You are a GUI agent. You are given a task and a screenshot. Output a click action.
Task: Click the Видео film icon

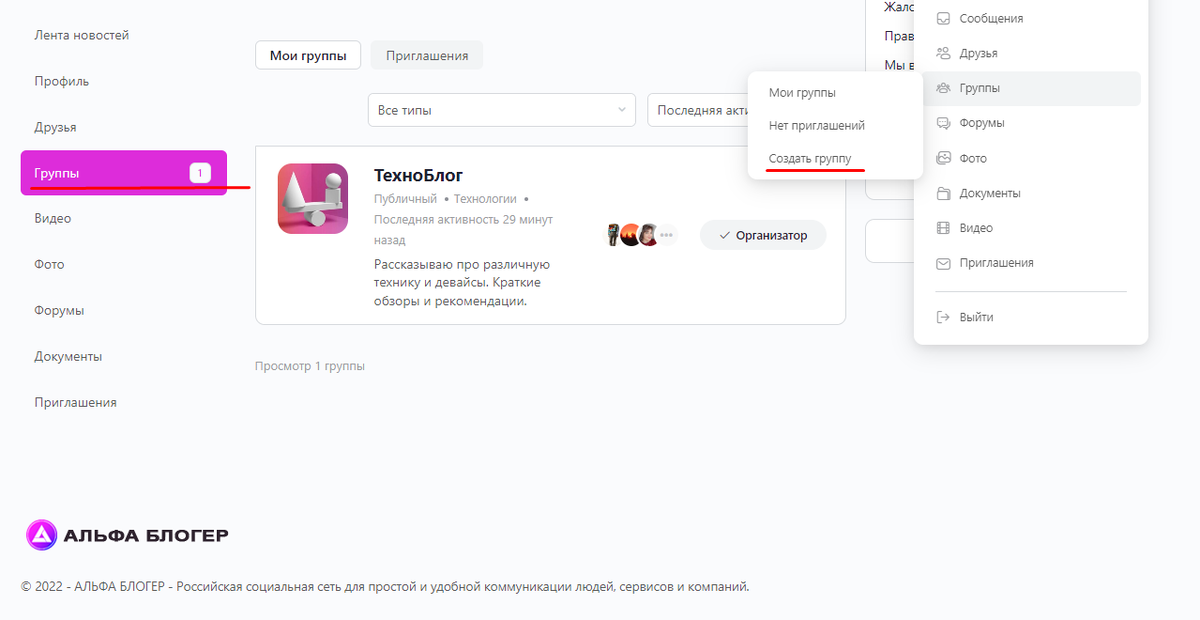[x=943, y=228]
